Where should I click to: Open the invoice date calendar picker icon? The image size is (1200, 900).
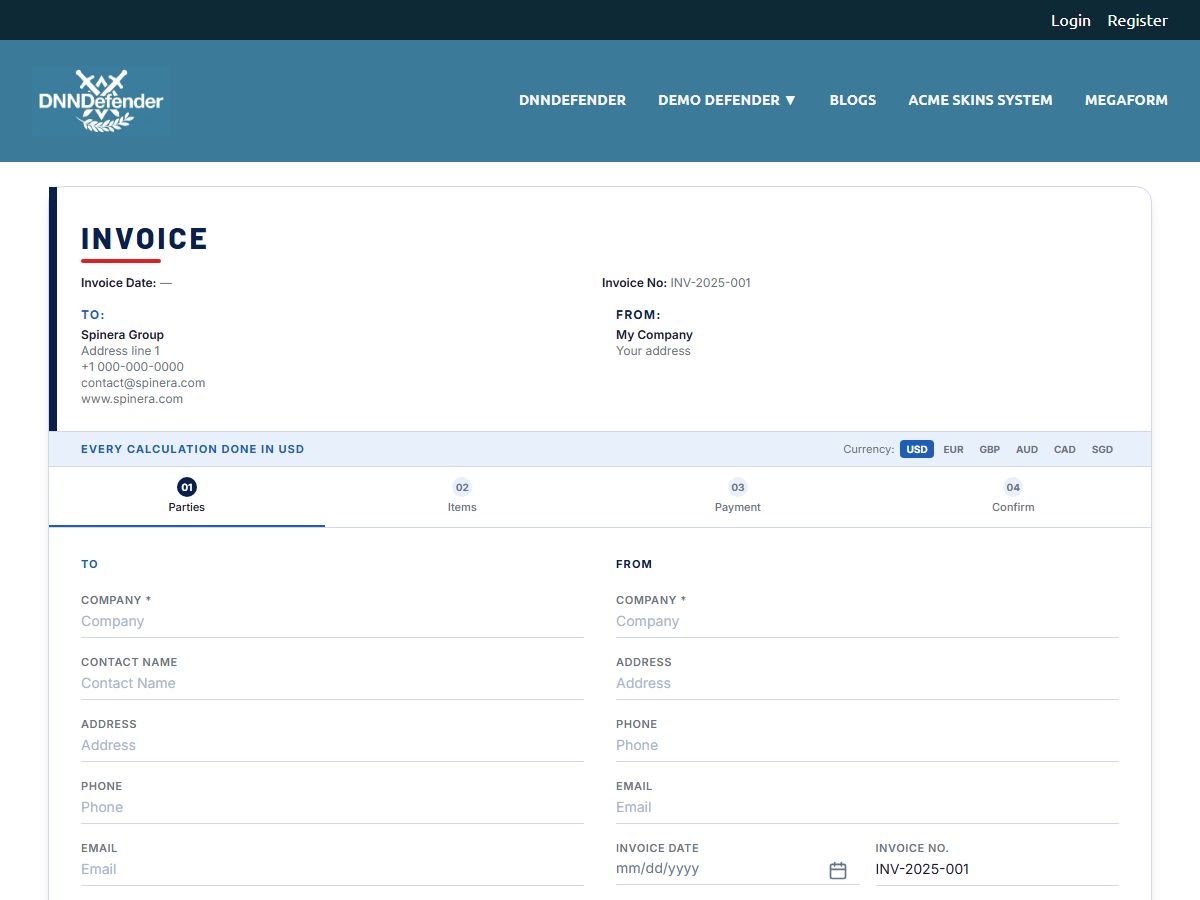838,870
